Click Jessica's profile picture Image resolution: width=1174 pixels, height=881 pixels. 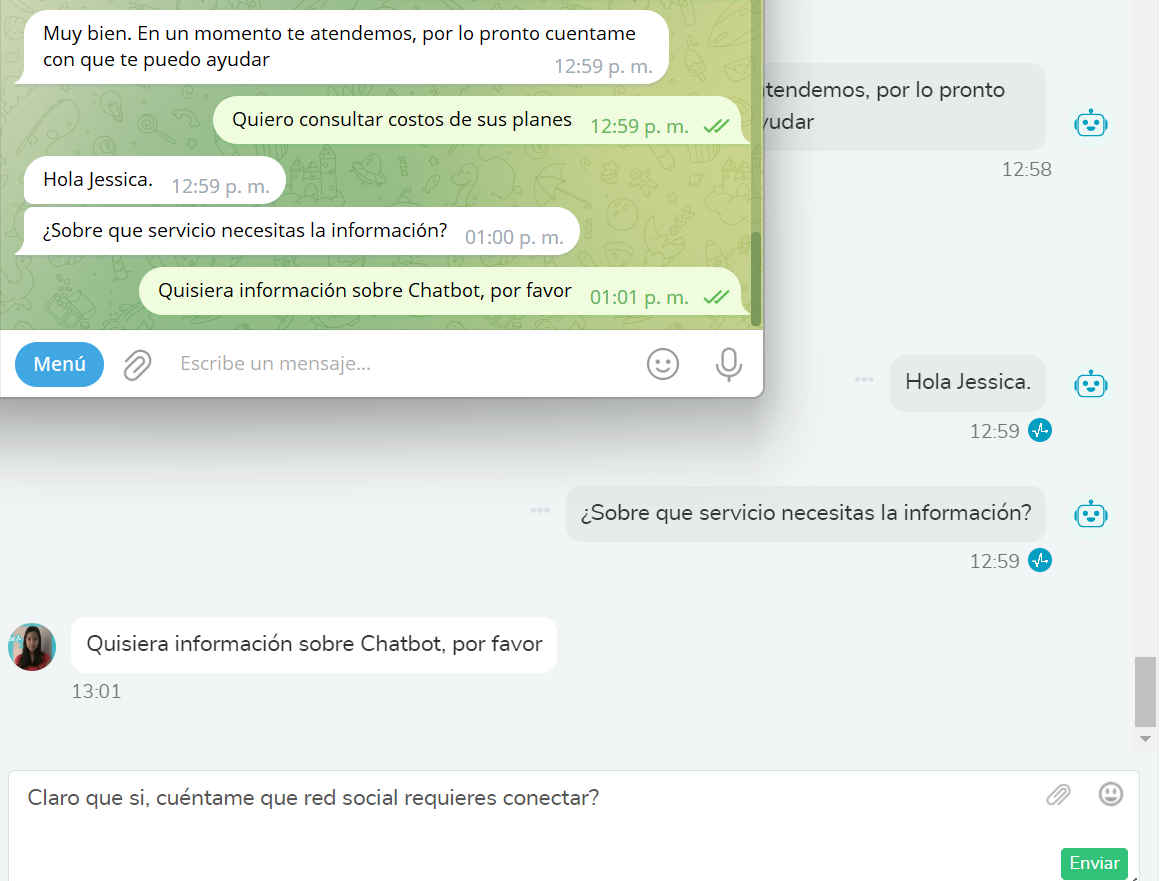coord(32,644)
